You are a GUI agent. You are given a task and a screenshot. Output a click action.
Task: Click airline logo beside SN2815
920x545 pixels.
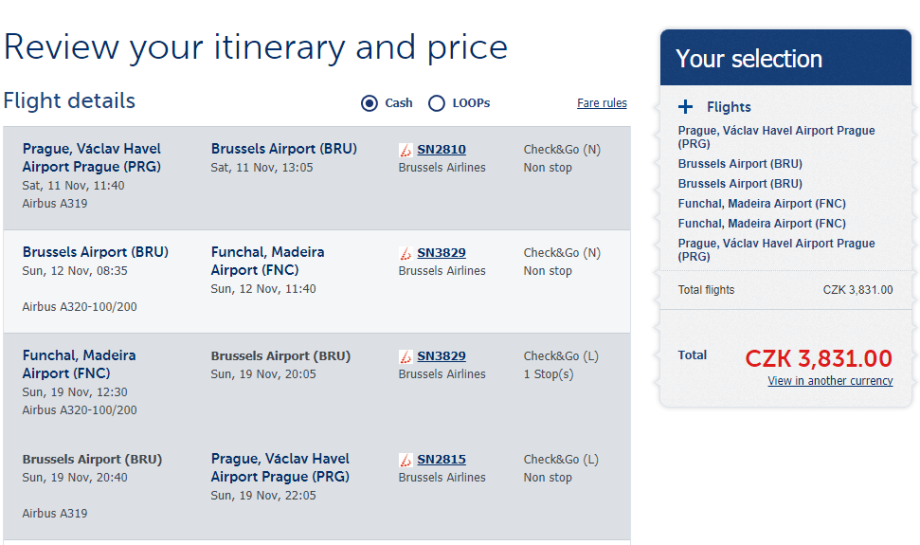(x=405, y=460)
